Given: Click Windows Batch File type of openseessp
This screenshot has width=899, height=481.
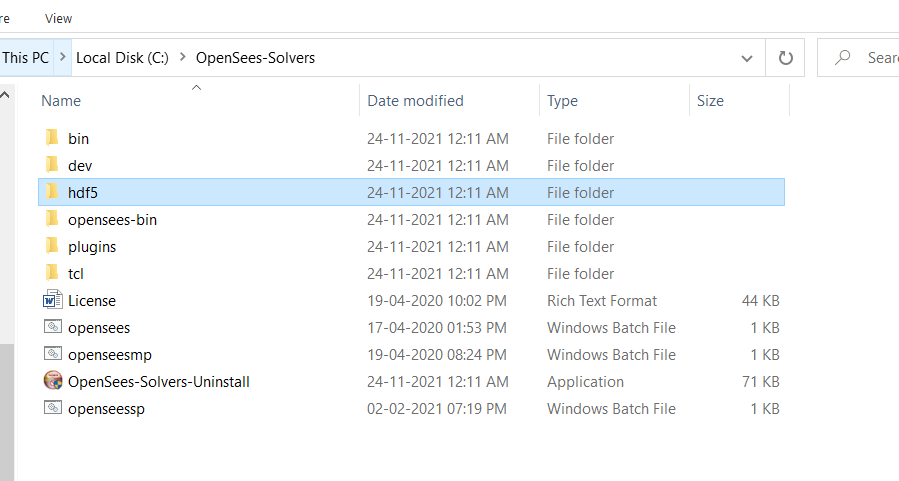Looking at the screenshot, I should (x=611, y=408).
